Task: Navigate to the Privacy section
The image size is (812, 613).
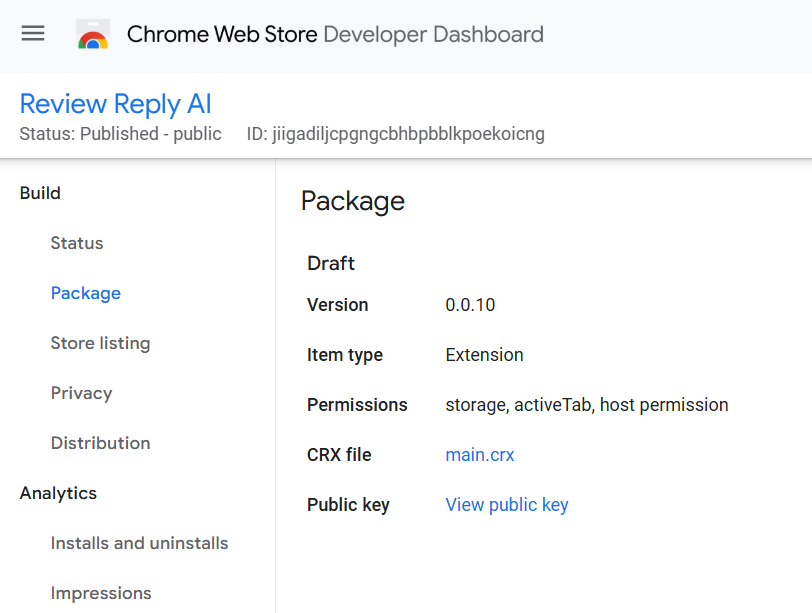Action: point(81,393)
